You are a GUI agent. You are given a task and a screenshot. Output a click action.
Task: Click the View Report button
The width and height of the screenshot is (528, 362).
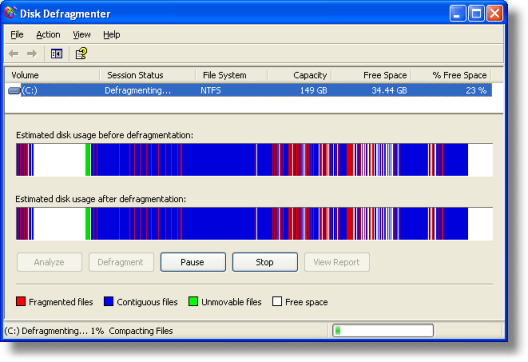(x=337, y=262)
